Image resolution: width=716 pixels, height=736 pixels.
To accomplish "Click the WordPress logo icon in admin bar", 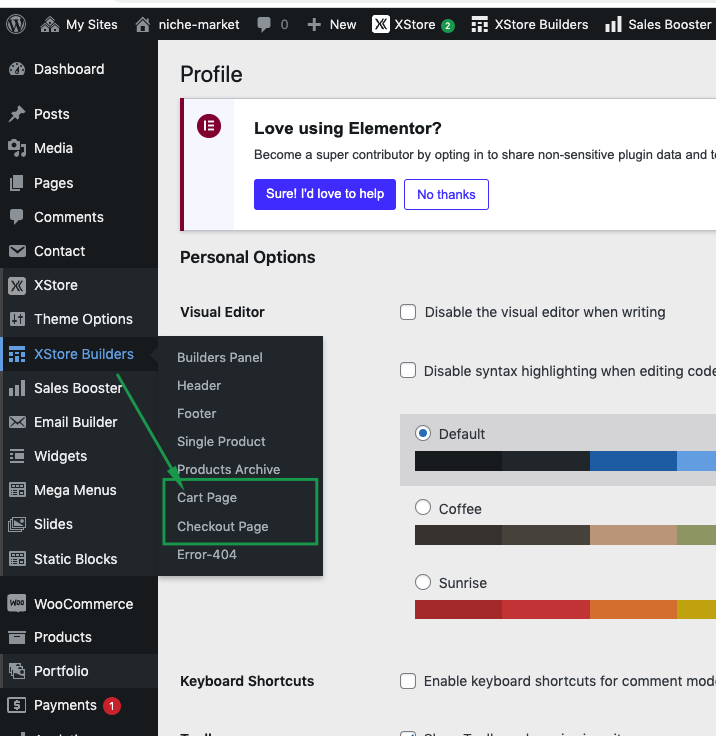I will click(x=16, y=24).
